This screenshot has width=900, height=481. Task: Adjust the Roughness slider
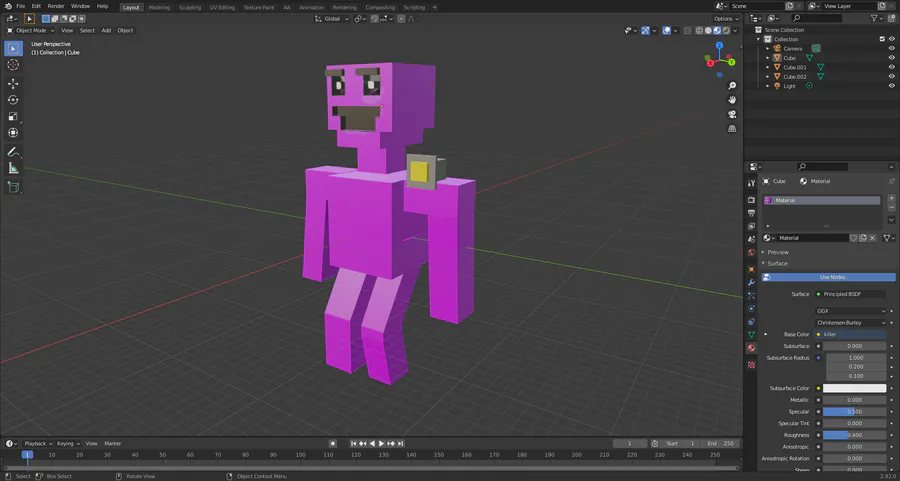coord(855,435)
